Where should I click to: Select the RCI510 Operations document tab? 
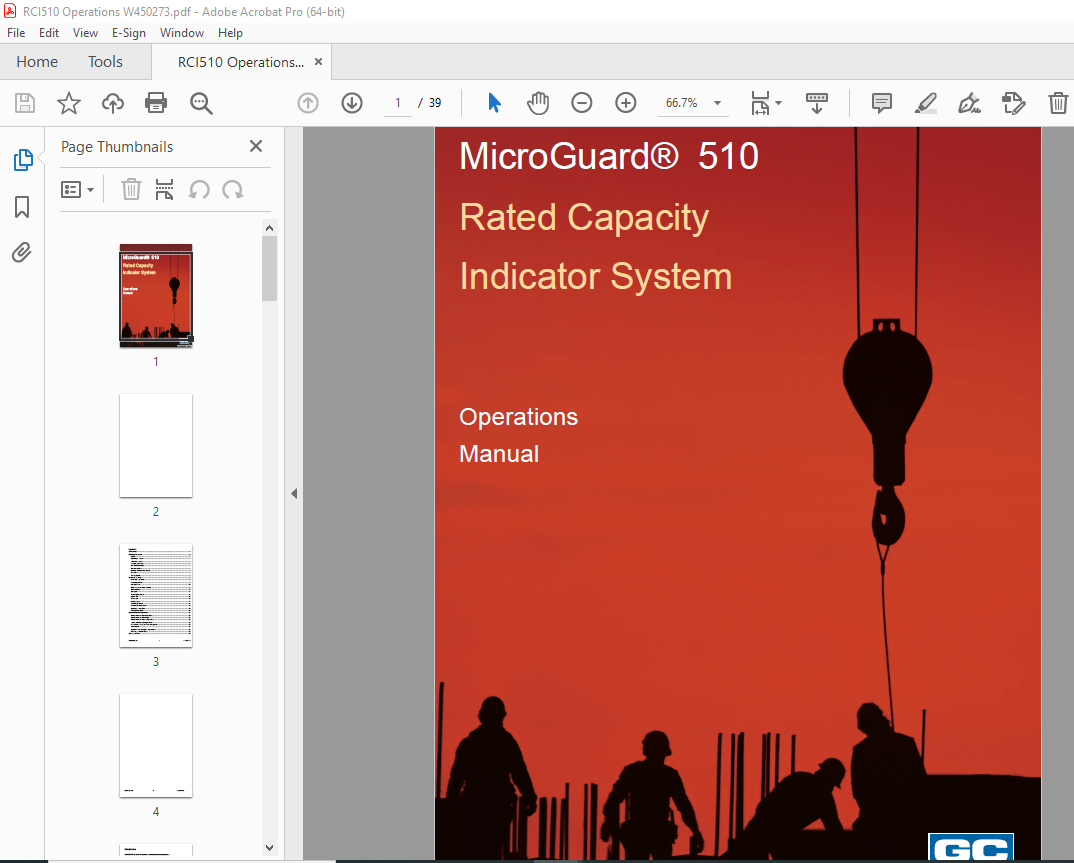240,62
